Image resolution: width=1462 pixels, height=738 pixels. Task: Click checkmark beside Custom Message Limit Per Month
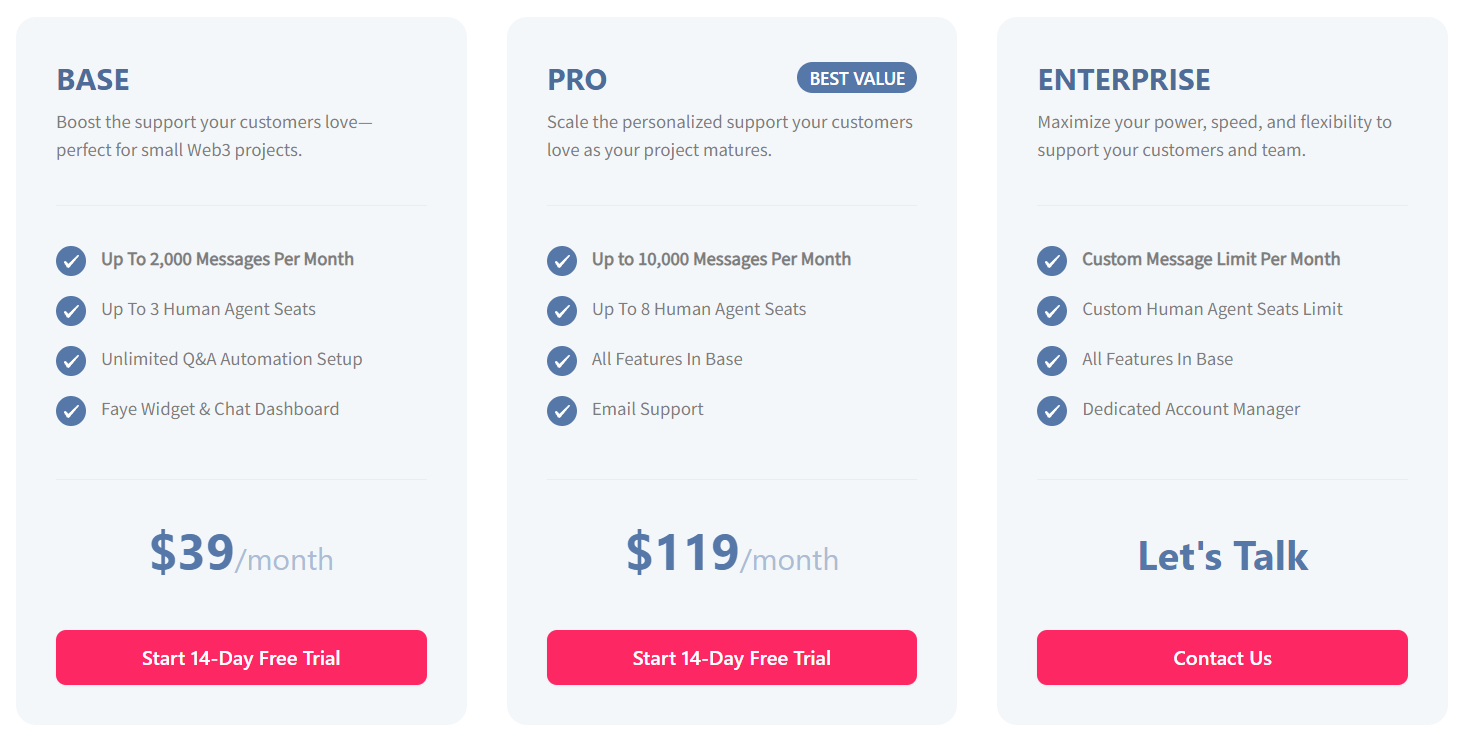(1052, 261)
